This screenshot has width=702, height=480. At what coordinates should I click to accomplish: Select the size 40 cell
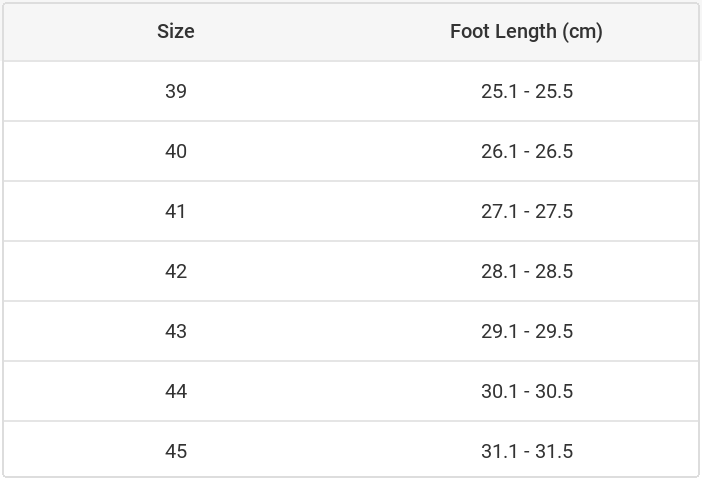(x=176, y=151)
